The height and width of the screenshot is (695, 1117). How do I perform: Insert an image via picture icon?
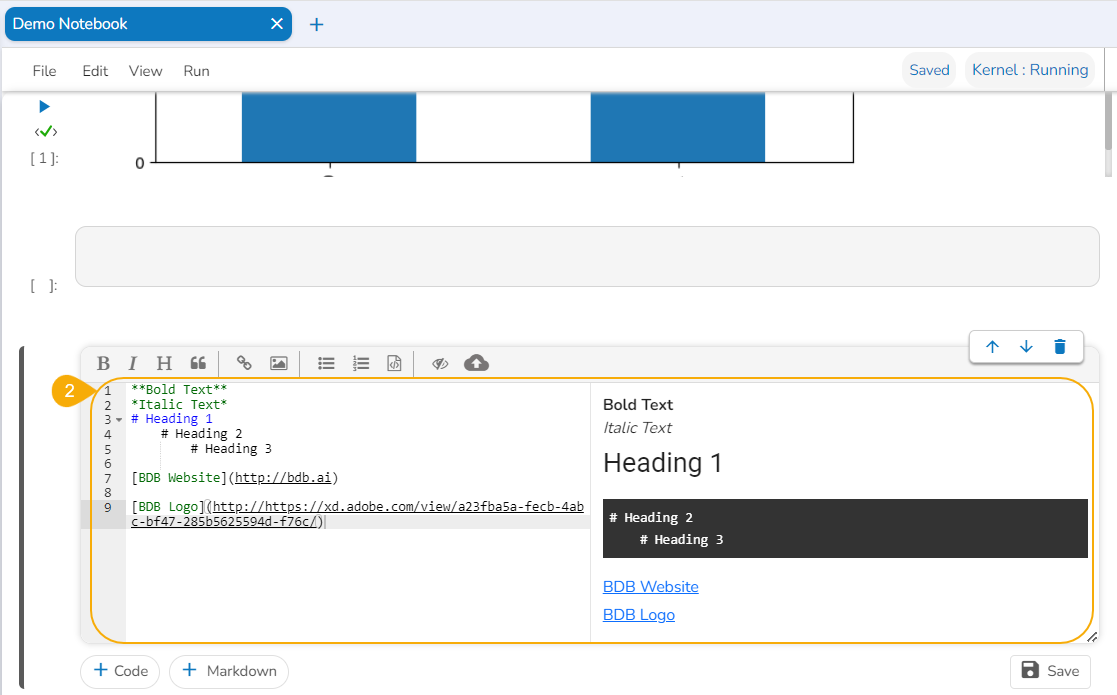pos(279,363)
